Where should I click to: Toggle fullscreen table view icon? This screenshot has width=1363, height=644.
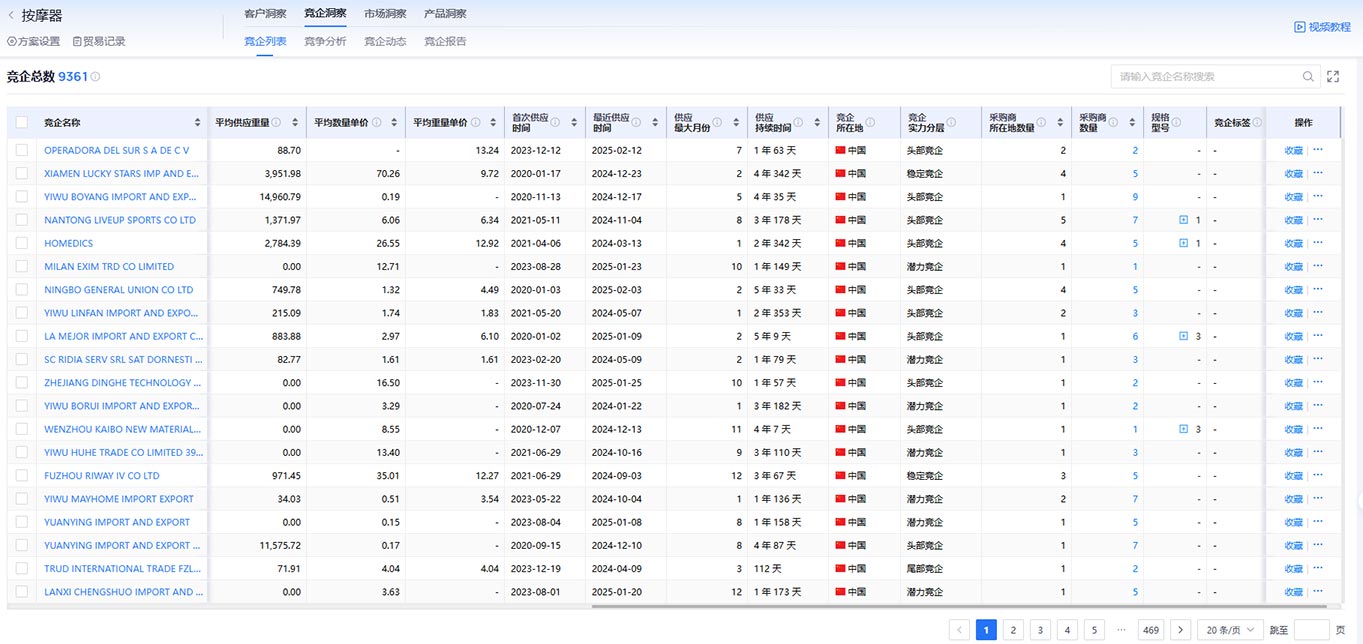1333,76
